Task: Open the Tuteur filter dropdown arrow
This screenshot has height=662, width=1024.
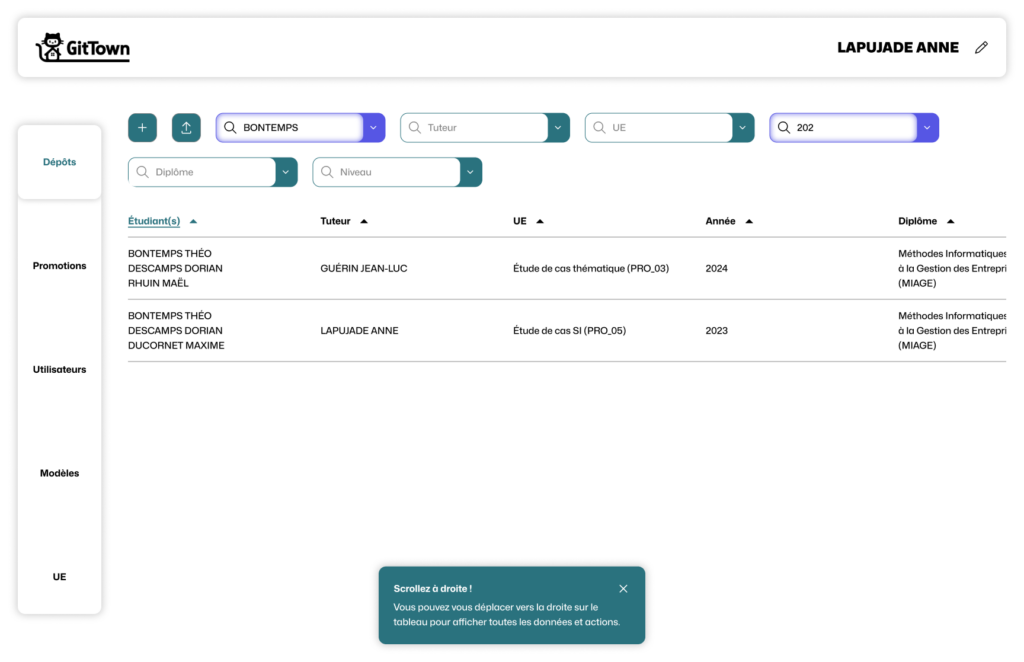Action: point(558,128)
